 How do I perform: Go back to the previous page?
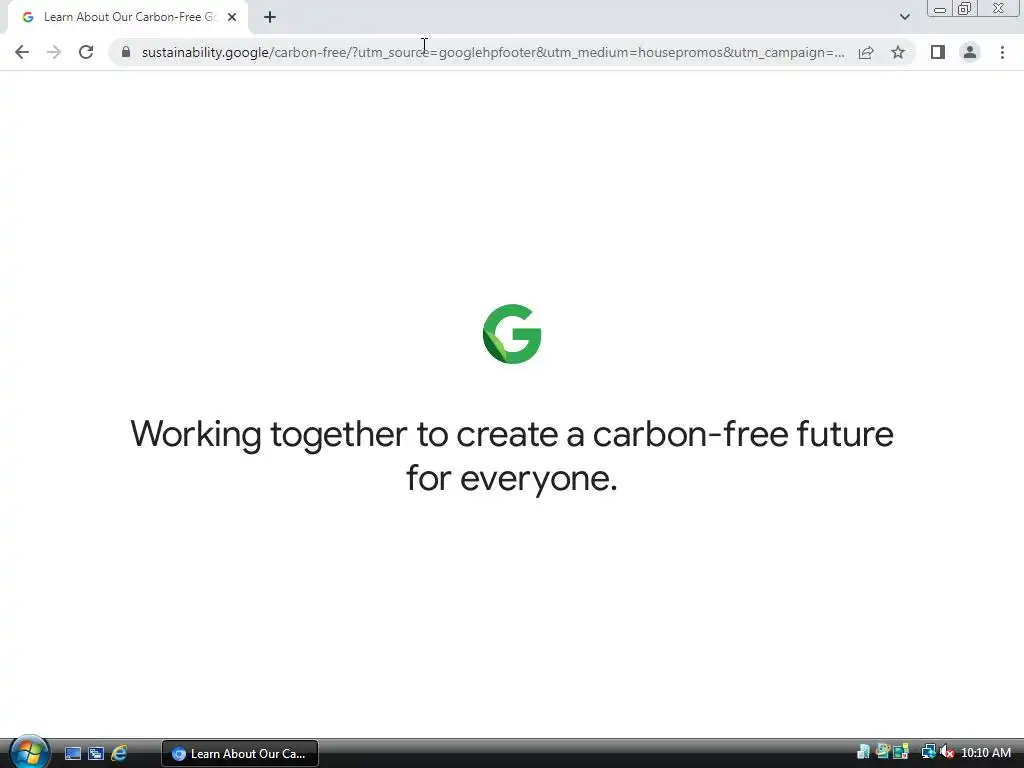click(22, 52)
